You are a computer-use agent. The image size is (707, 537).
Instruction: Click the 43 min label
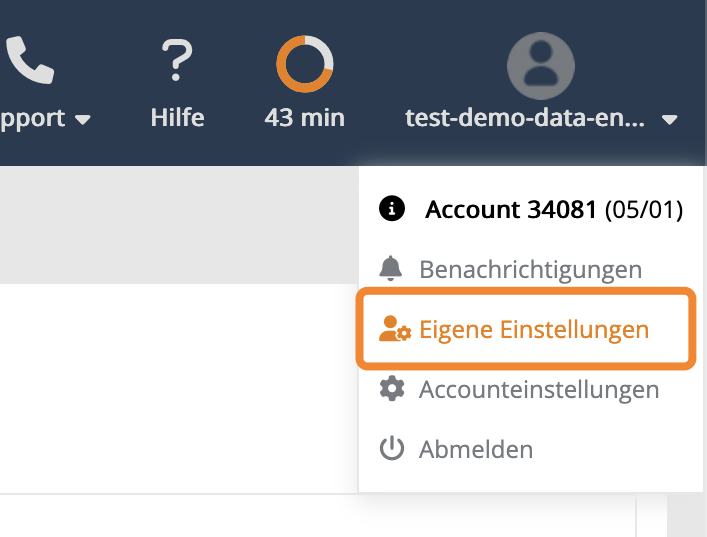point(304,118)
